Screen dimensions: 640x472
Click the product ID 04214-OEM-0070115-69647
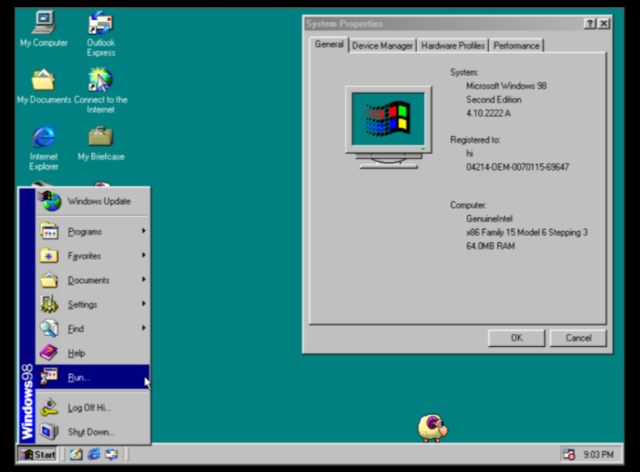[x=517, y=167]
